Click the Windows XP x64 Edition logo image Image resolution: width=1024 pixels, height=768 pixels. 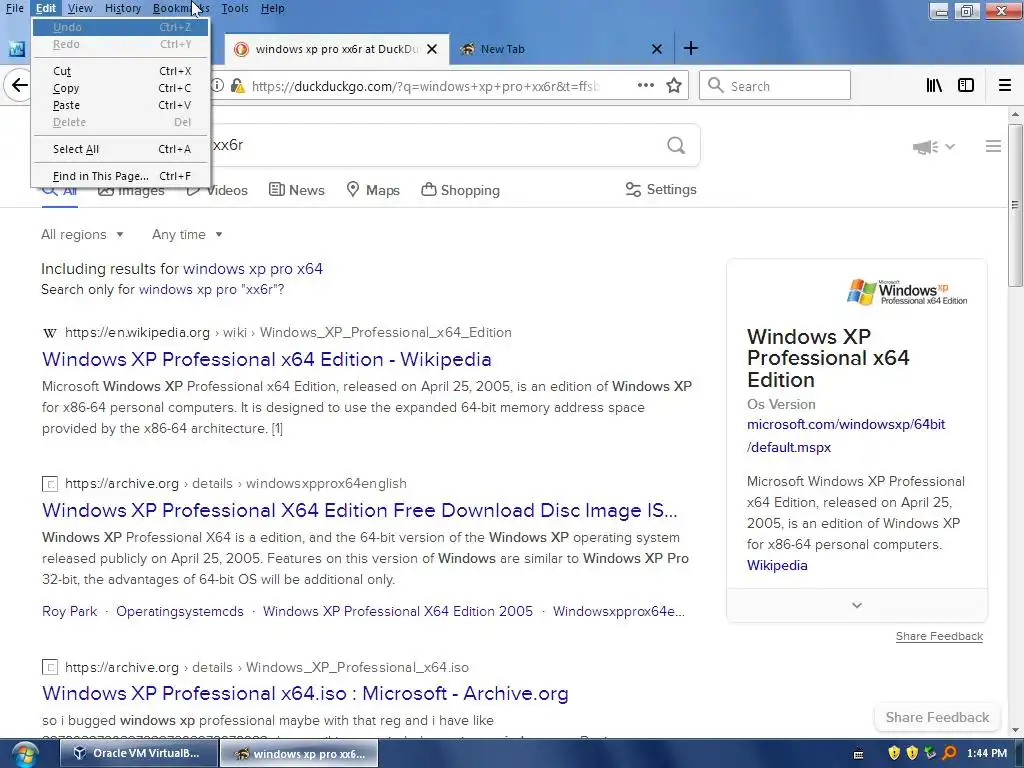pyautogui.click(x=906, y=292)
